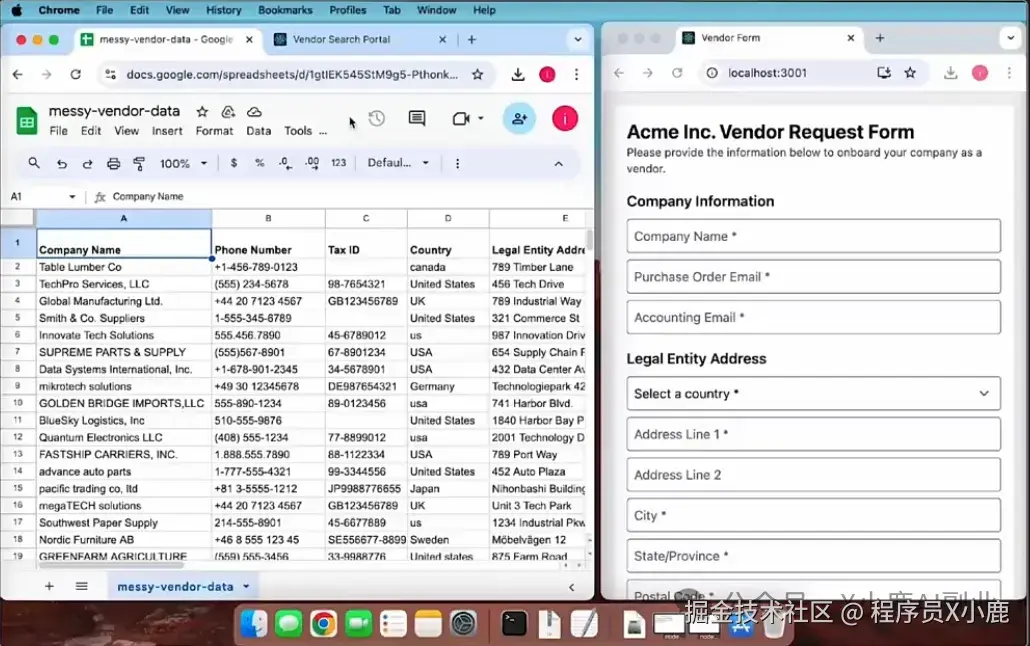1030x646 pixels.
Task: Open the move to folder icon
Action: pyautogui.click(x=228, y=112)
